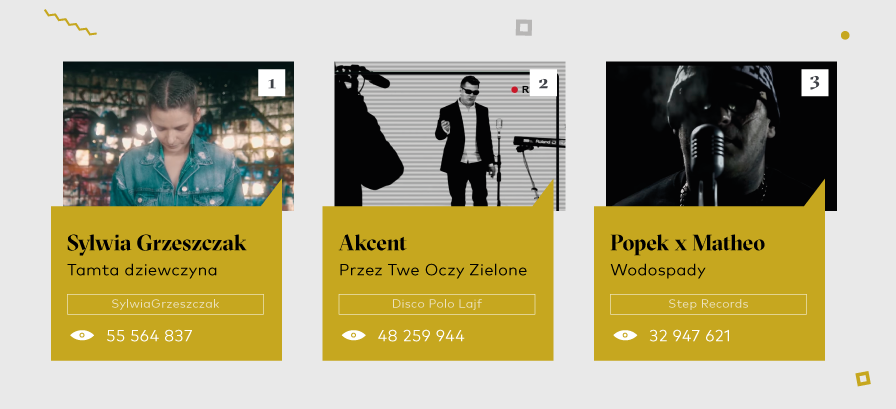This screenshot has width=896, height=409.
Task: Click the yellow dot in top-right corner
Action: tap(845, 35)
